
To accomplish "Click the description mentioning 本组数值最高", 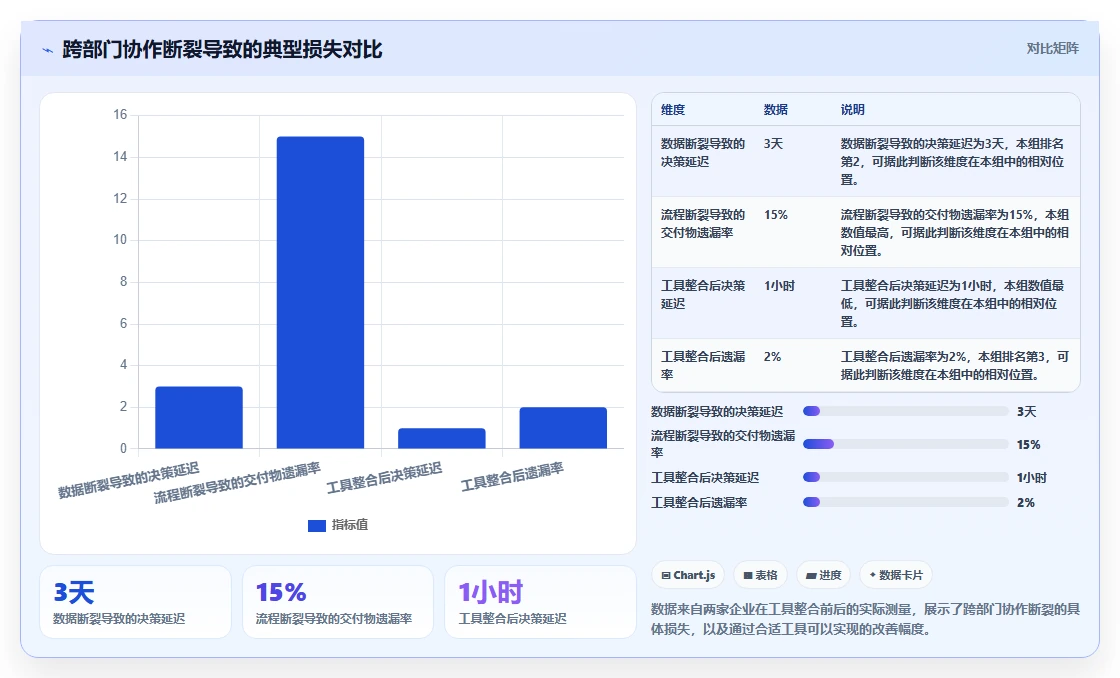I will pos(955,232).
